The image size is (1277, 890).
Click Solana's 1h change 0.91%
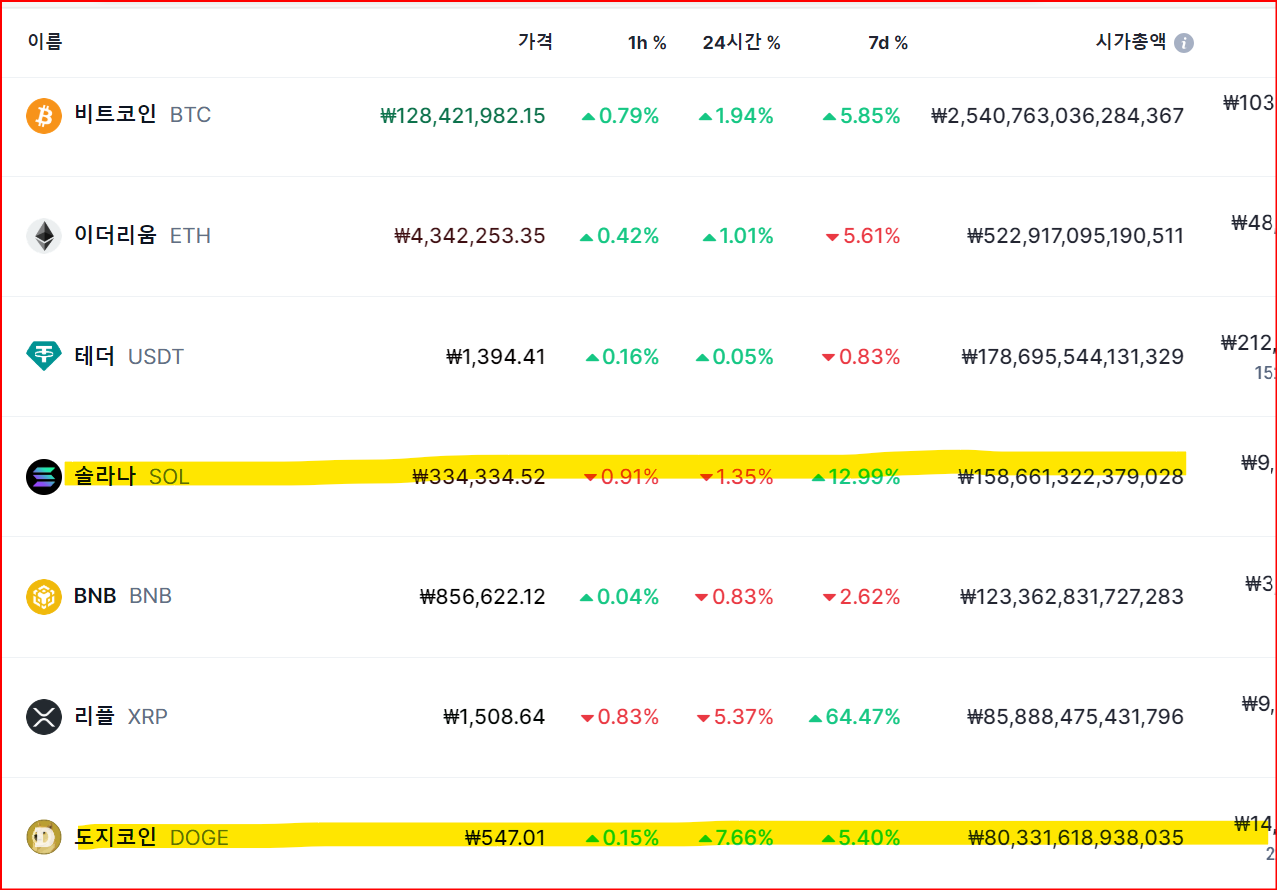point(621,477)
